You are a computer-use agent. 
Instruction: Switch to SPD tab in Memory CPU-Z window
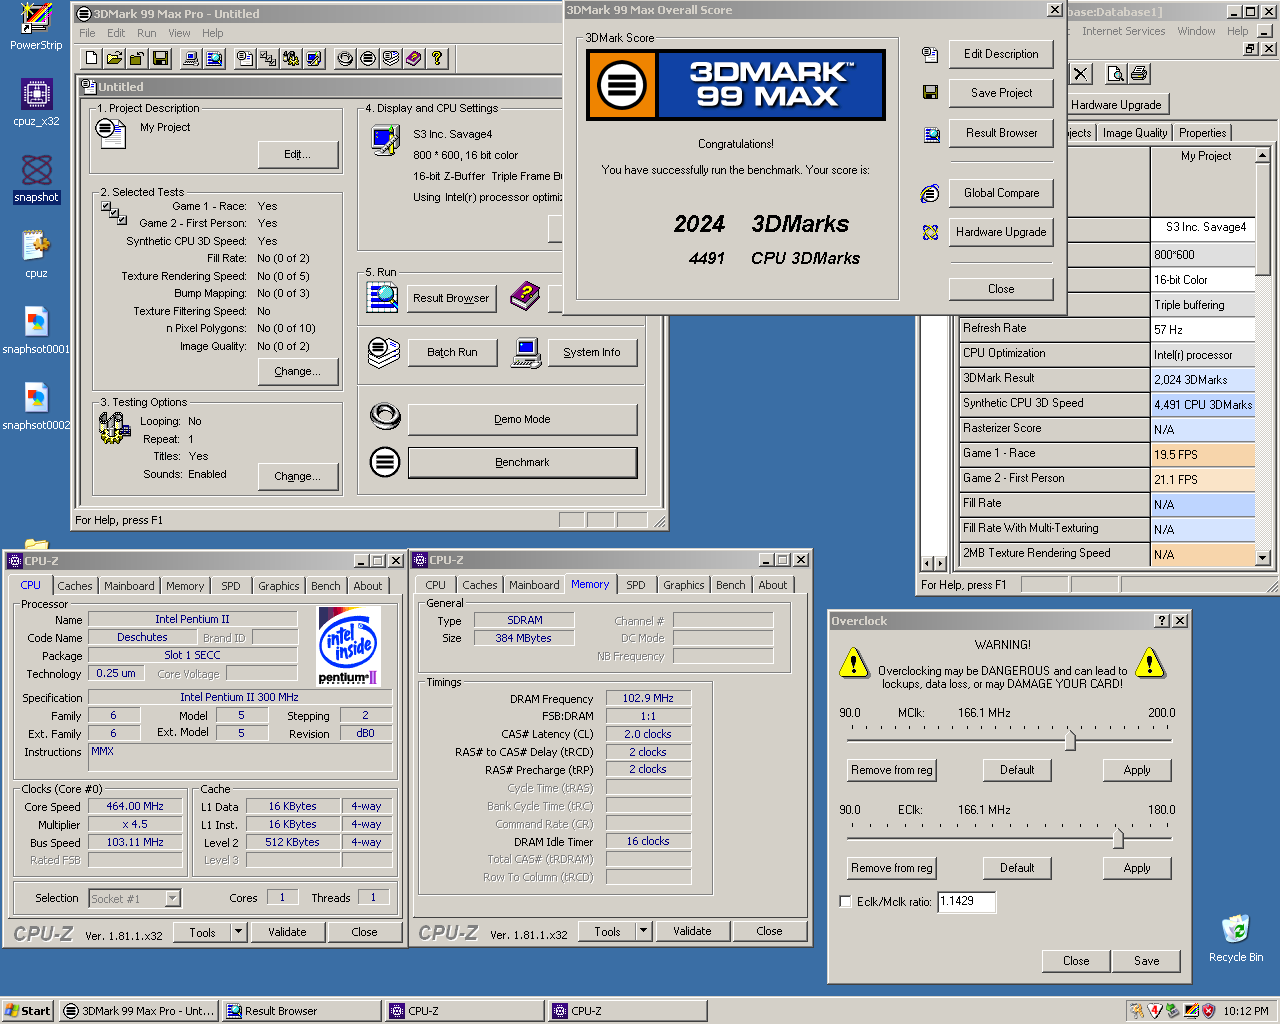point(636,585)
